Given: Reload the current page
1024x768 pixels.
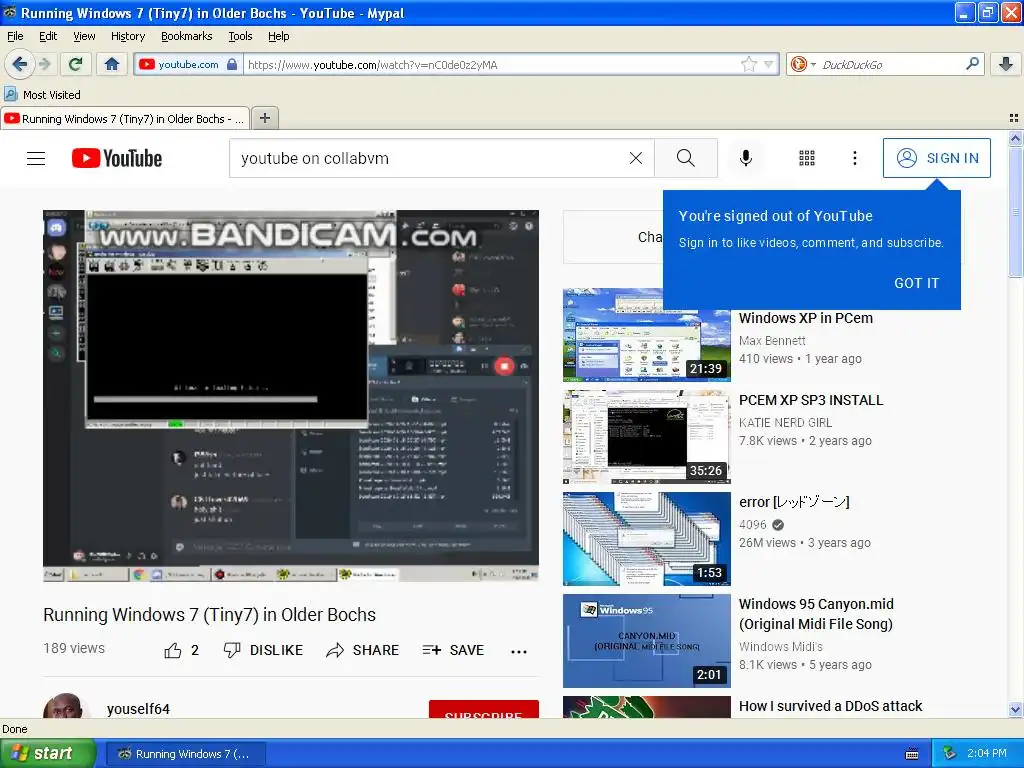Looking at the screenshot, I should [x=75, y=64].
